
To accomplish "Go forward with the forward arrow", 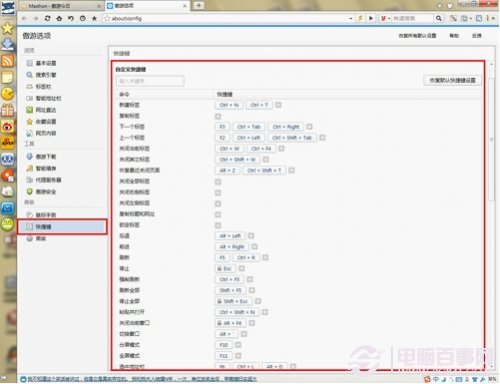I will [36, 18].
